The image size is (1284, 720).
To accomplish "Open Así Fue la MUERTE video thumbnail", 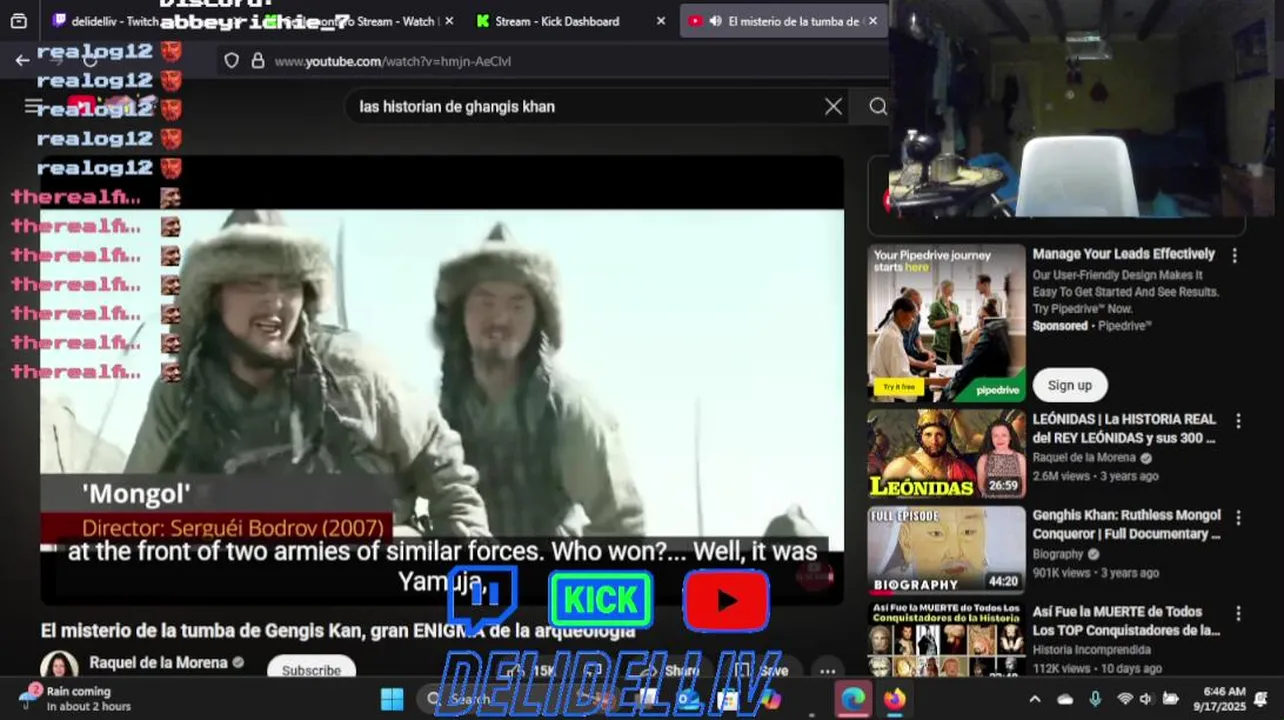I will pyautogui.click(x=946, y=640).
